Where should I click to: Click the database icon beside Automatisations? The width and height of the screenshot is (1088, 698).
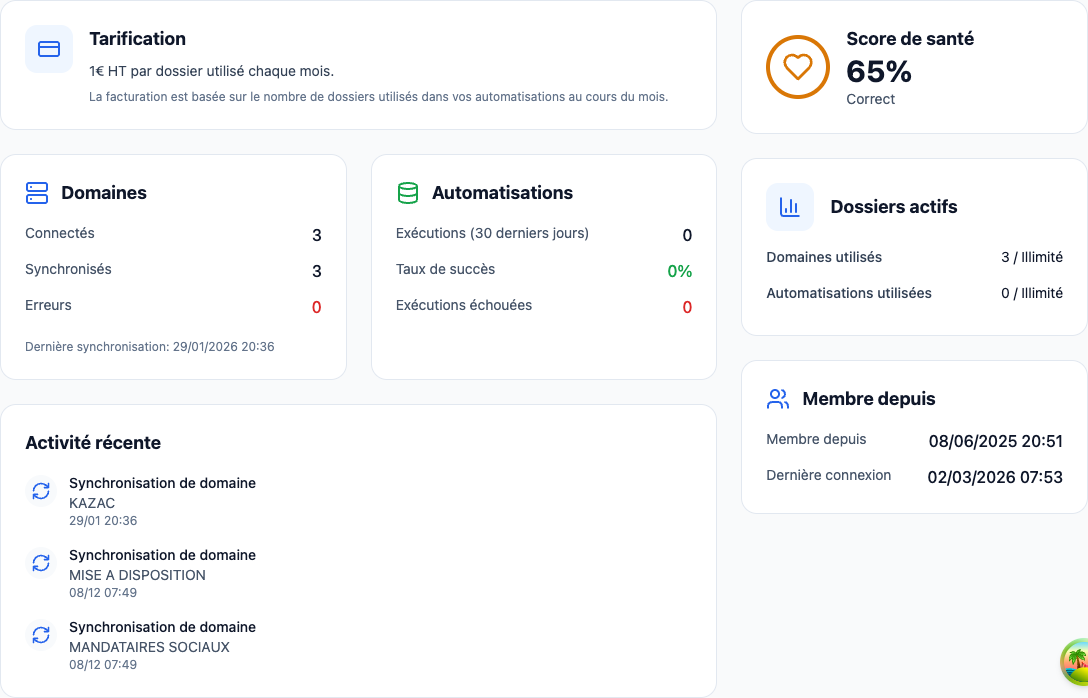coord(406,193)
